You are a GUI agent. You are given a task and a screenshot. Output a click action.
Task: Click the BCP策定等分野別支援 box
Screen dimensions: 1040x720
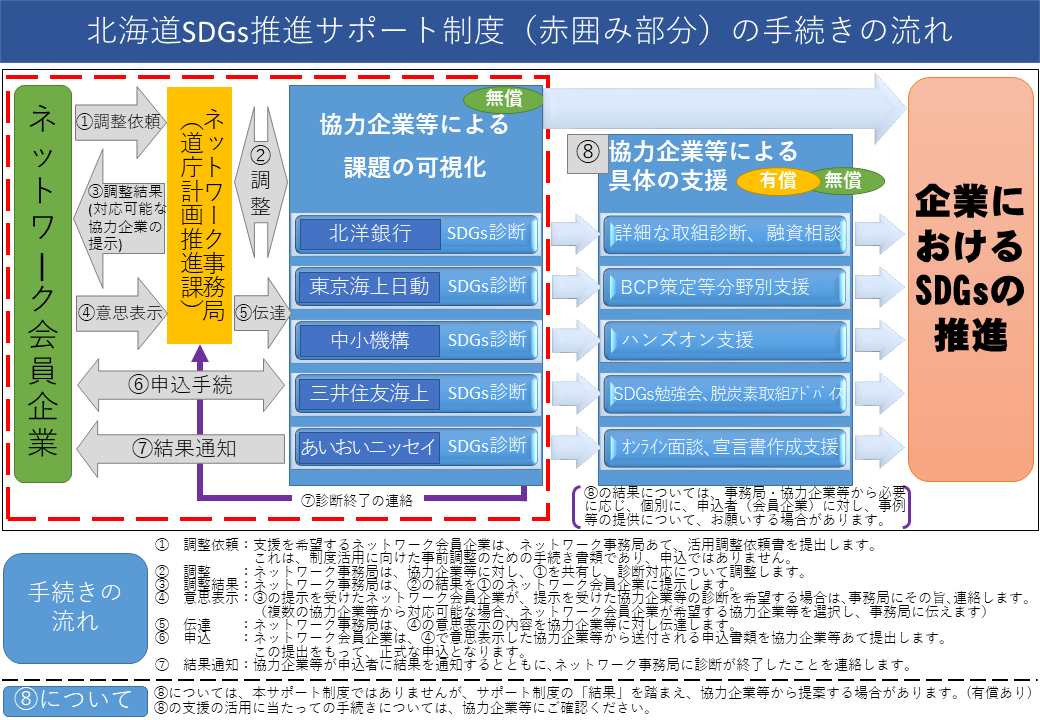pyautogui.click(x=724, y=286)
